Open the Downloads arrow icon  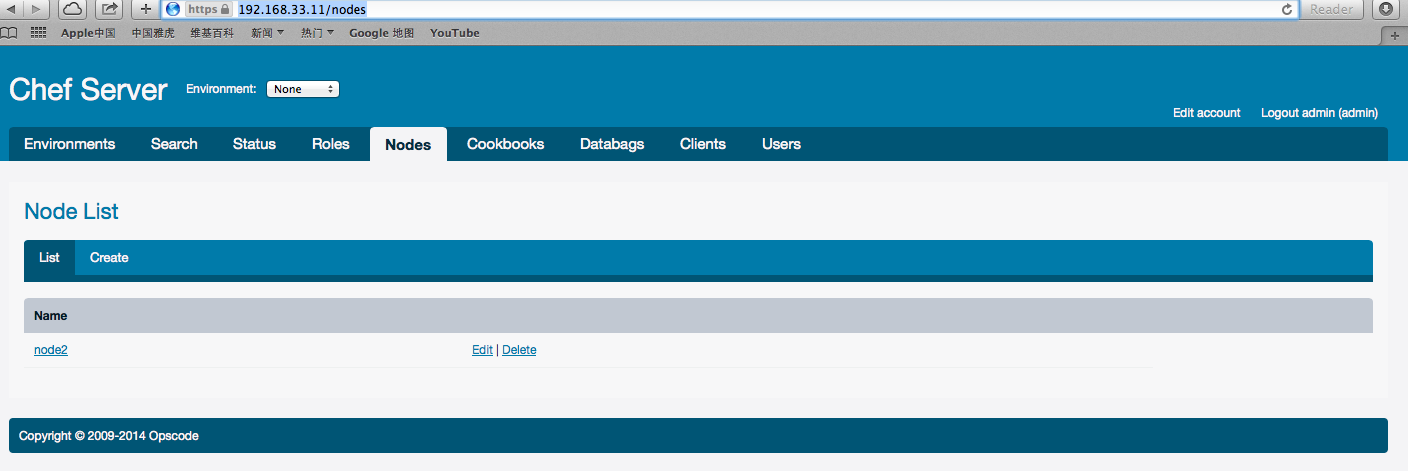(1386, 9)
